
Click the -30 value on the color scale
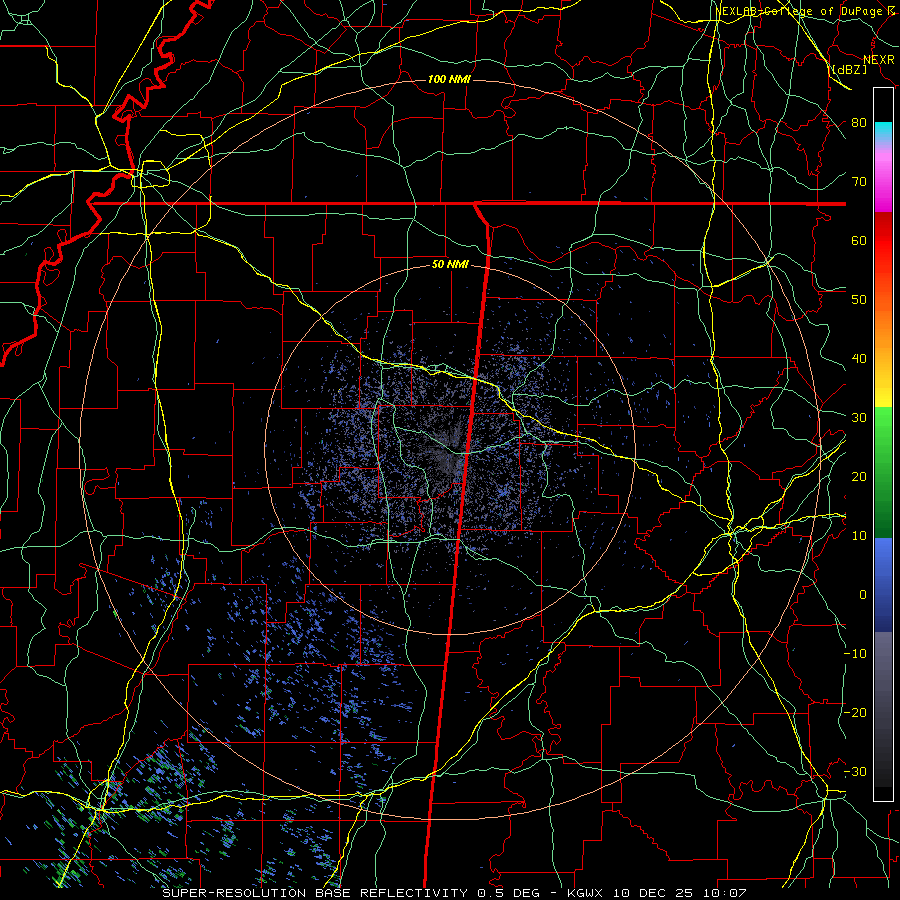(855, 772)
